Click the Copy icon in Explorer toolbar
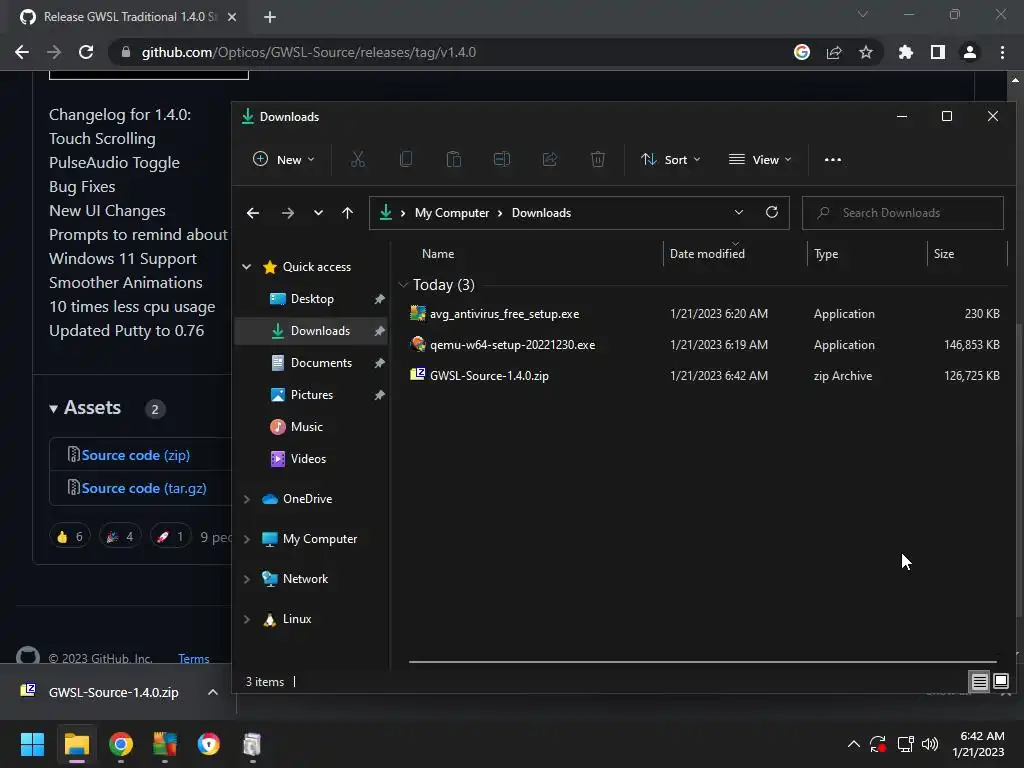1024x768 pixels. pos(406,159)
